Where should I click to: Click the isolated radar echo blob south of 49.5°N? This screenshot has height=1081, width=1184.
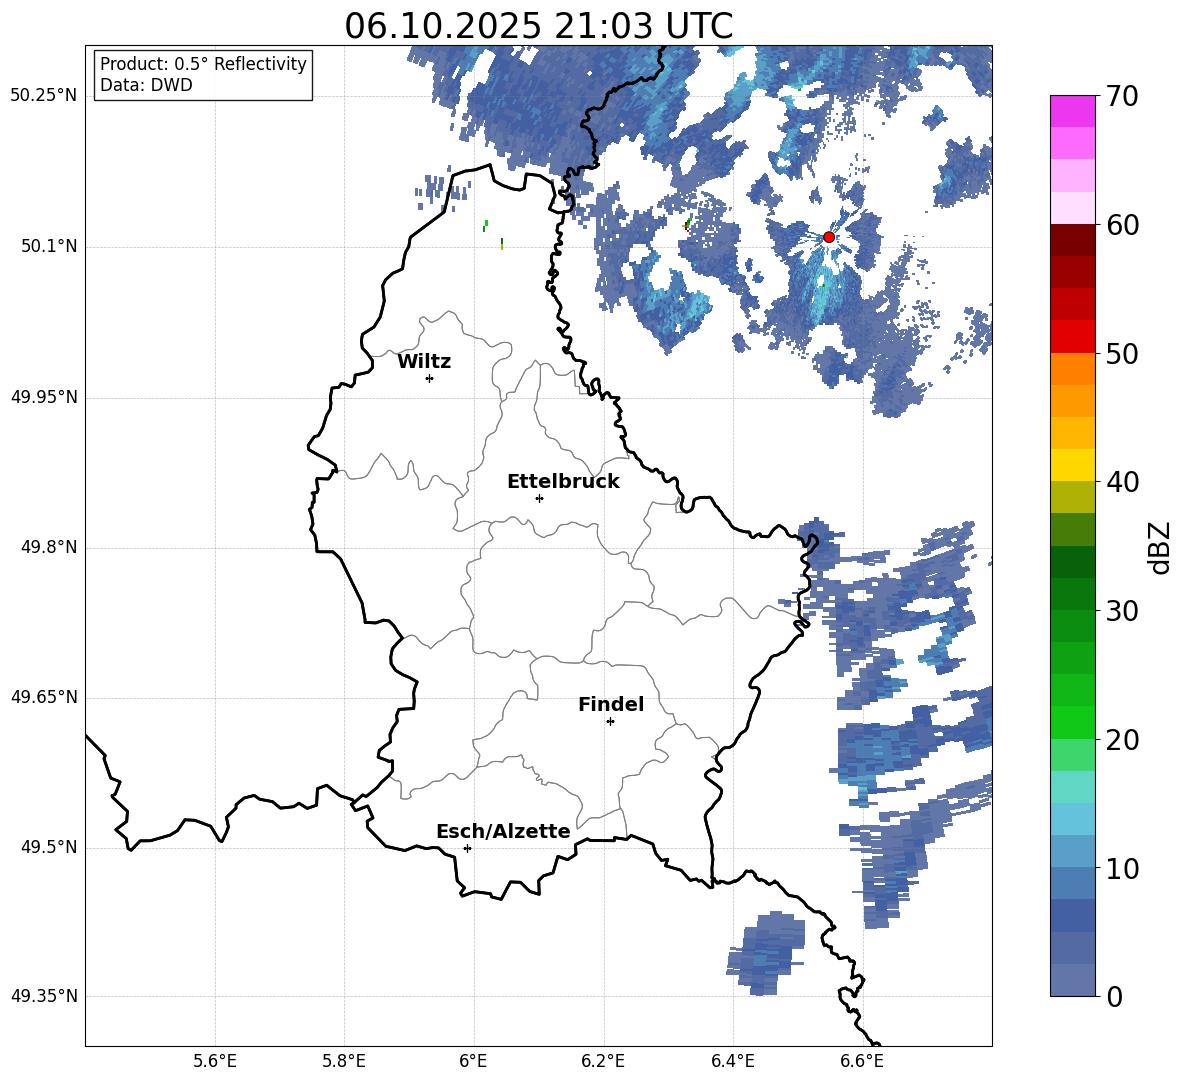pos(766,953)
